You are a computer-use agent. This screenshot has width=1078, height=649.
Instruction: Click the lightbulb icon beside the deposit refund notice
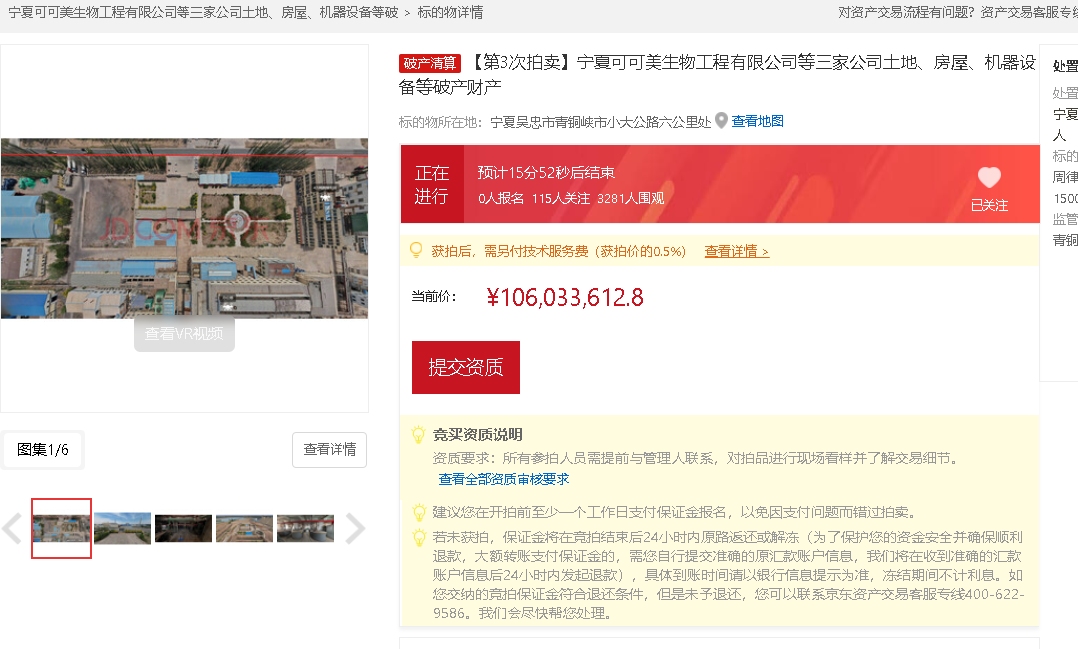coord(419,537)
